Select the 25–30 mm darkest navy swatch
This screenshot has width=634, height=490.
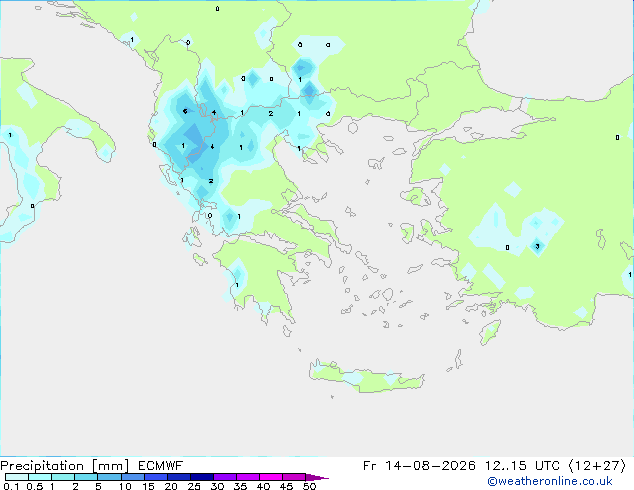202,477
